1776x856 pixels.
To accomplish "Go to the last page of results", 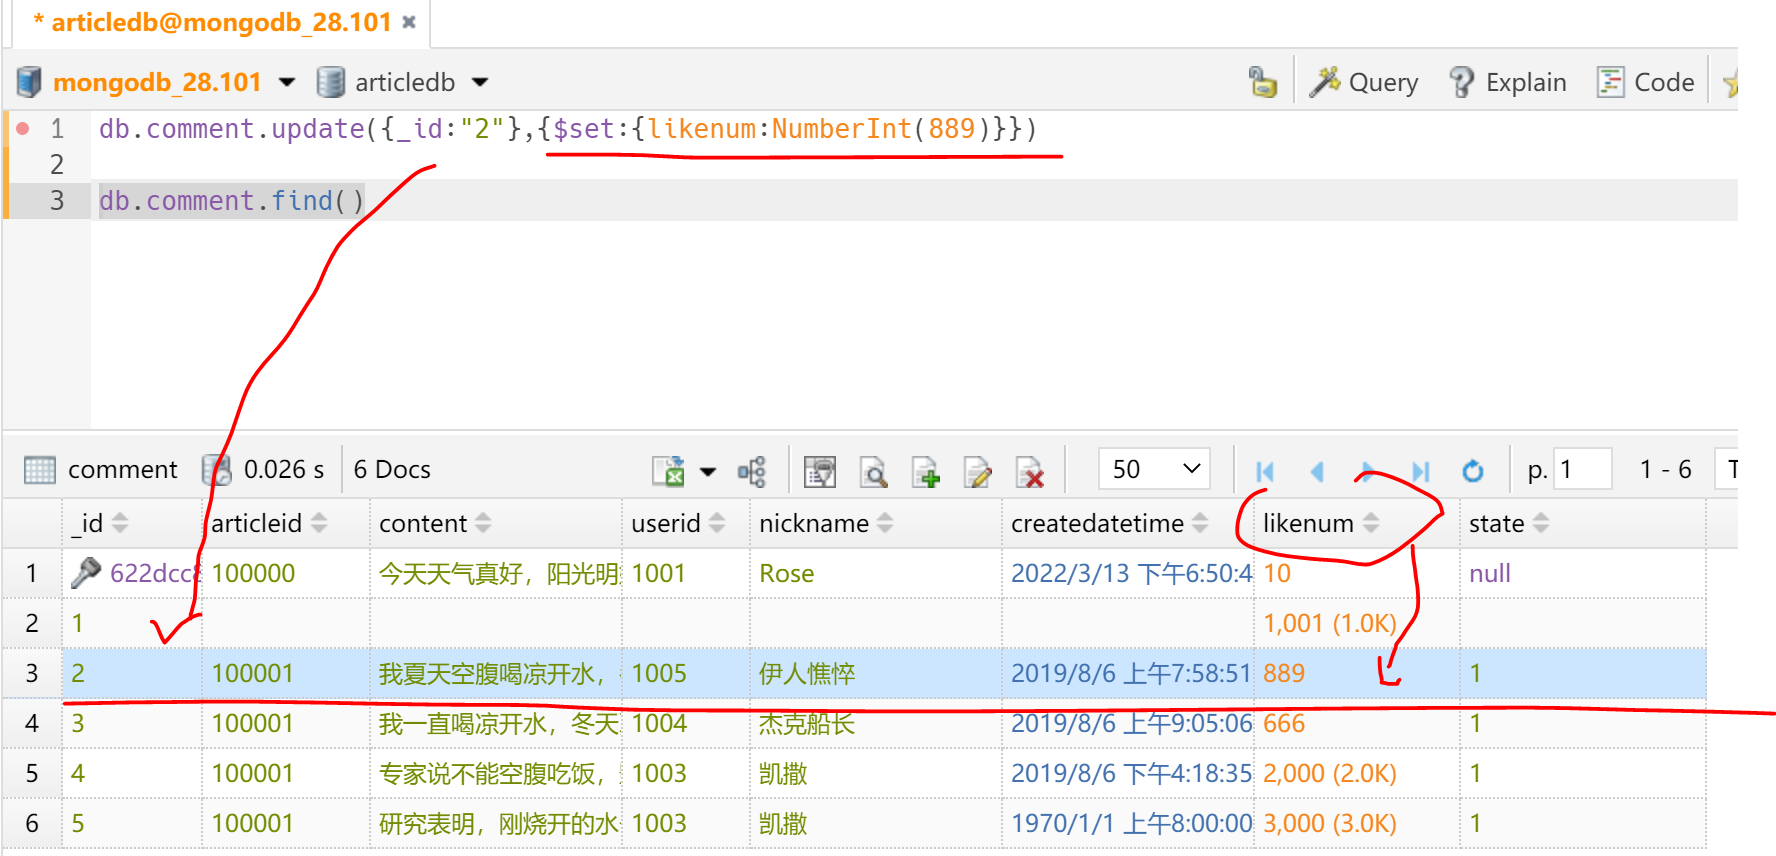I will coord(1420,471).
